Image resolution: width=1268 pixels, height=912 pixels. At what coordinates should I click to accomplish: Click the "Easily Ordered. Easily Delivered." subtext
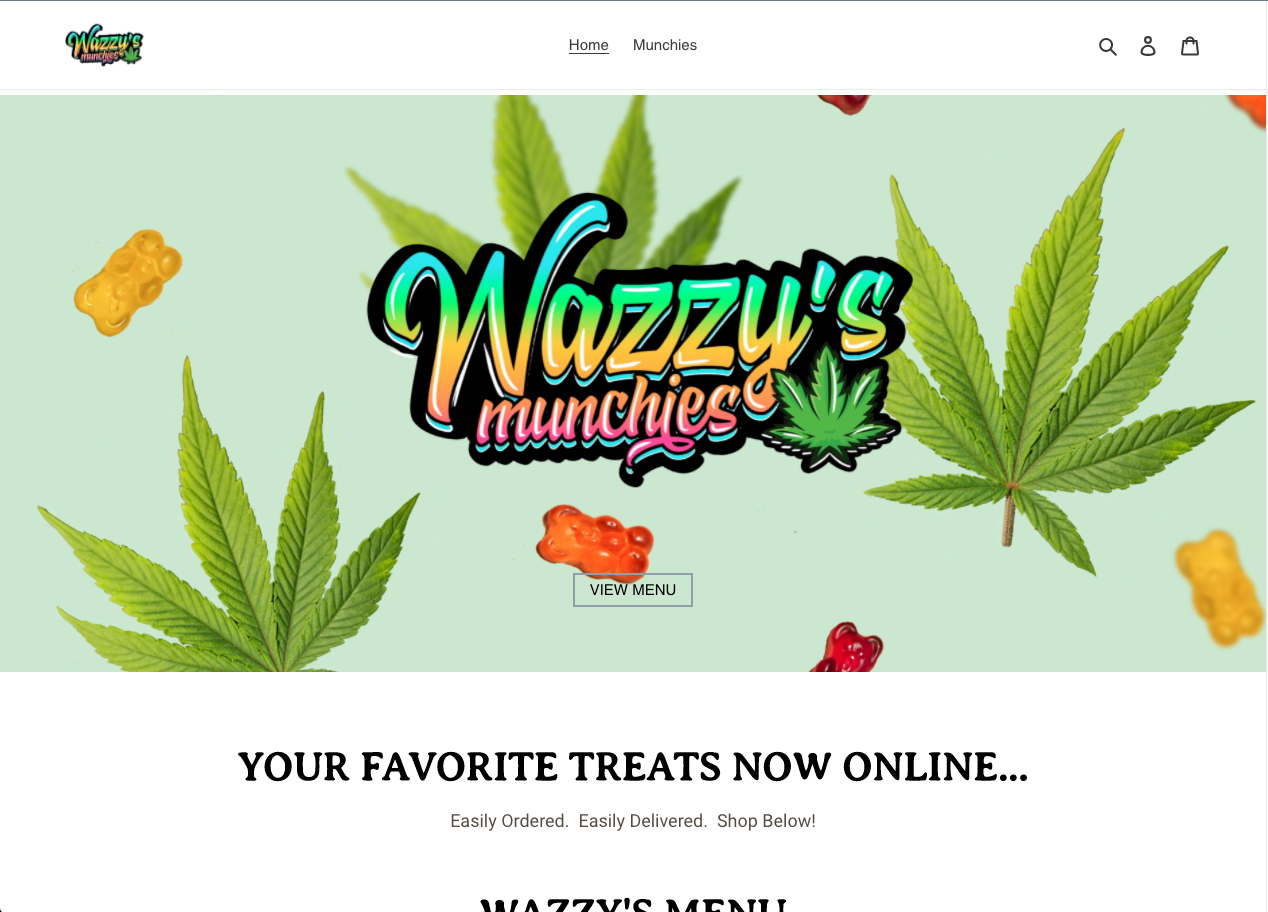(579, 821)
